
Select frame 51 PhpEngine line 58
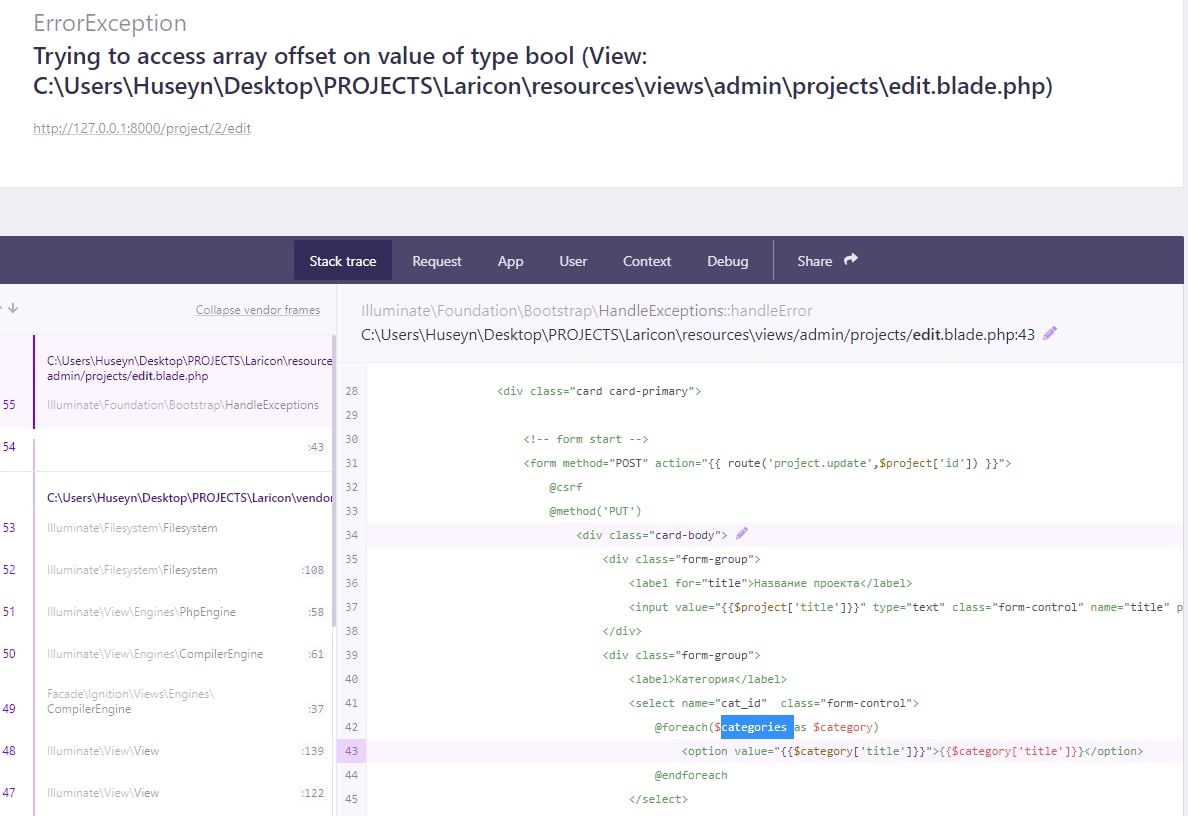(180, 612)
